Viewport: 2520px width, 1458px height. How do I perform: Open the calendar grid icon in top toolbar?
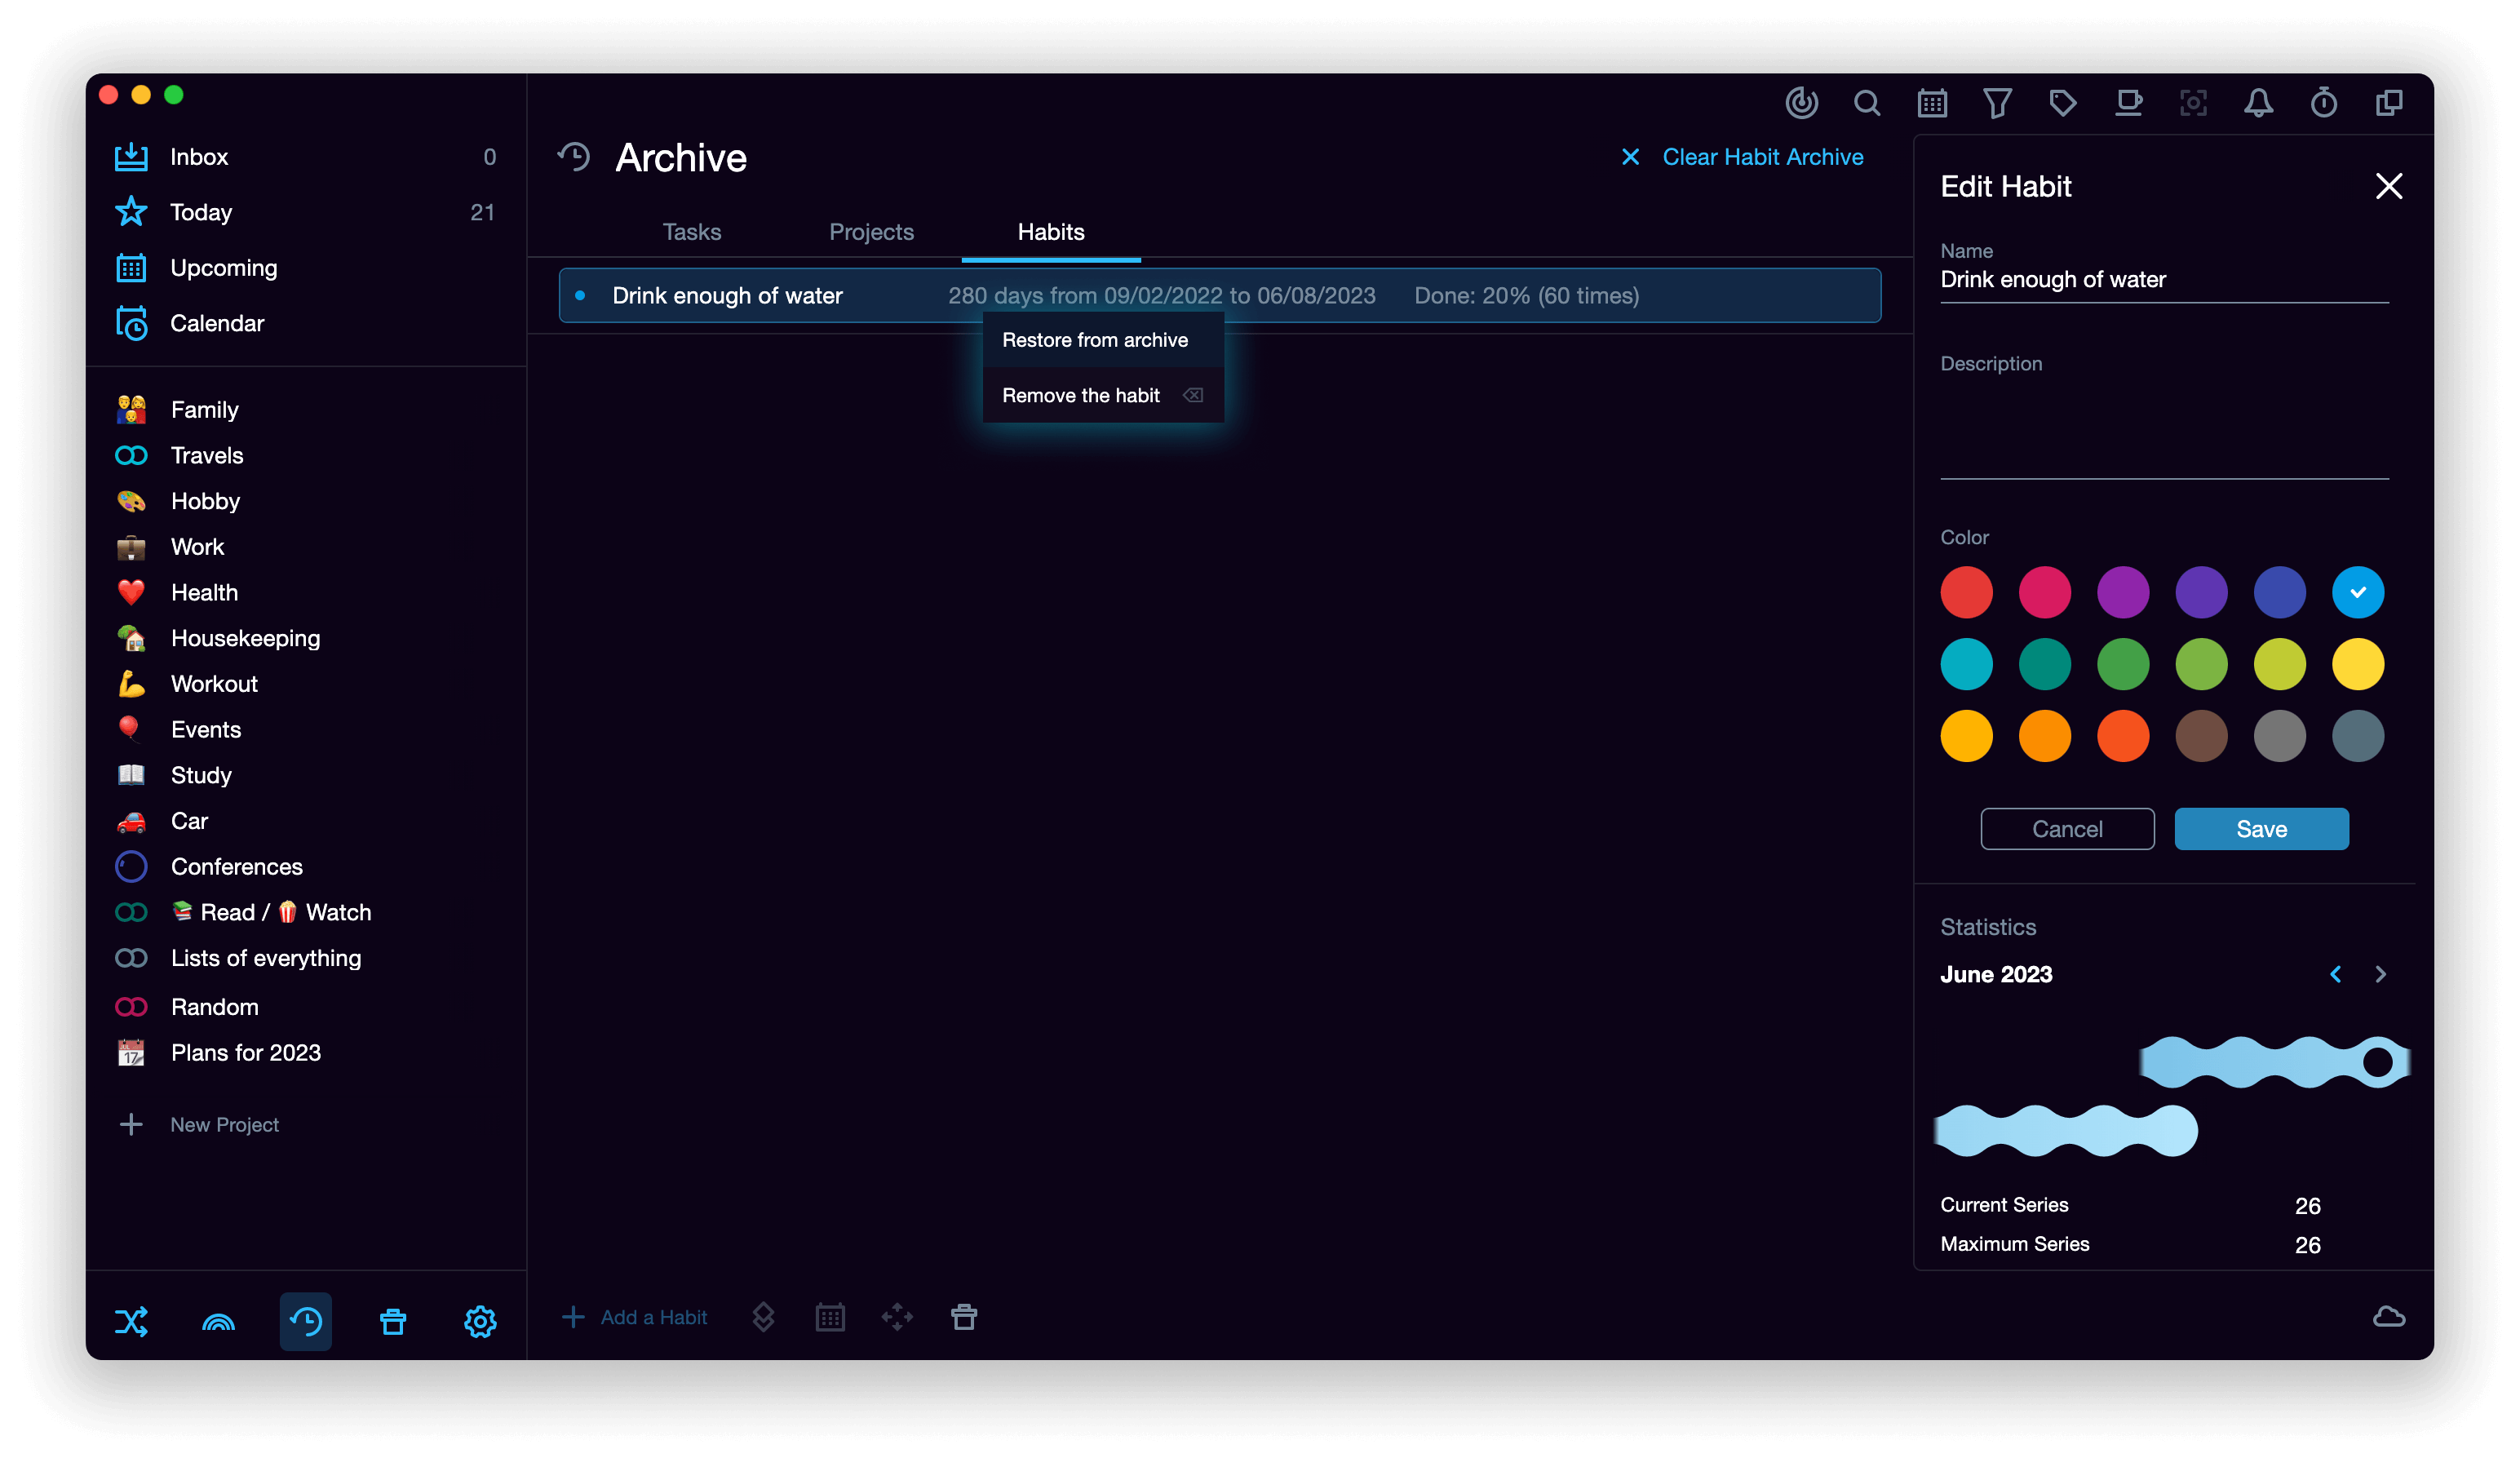1932,103
